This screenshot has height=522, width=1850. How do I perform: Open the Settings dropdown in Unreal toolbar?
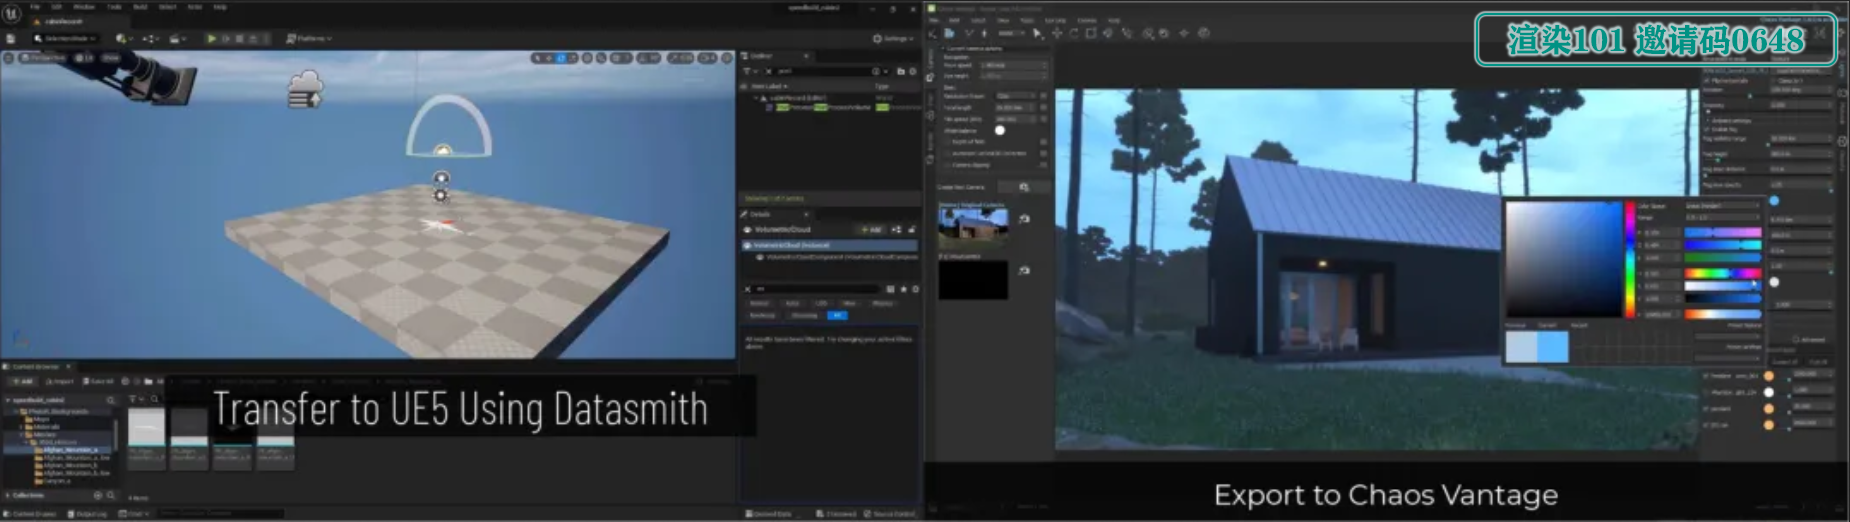(x=891, y=39)
